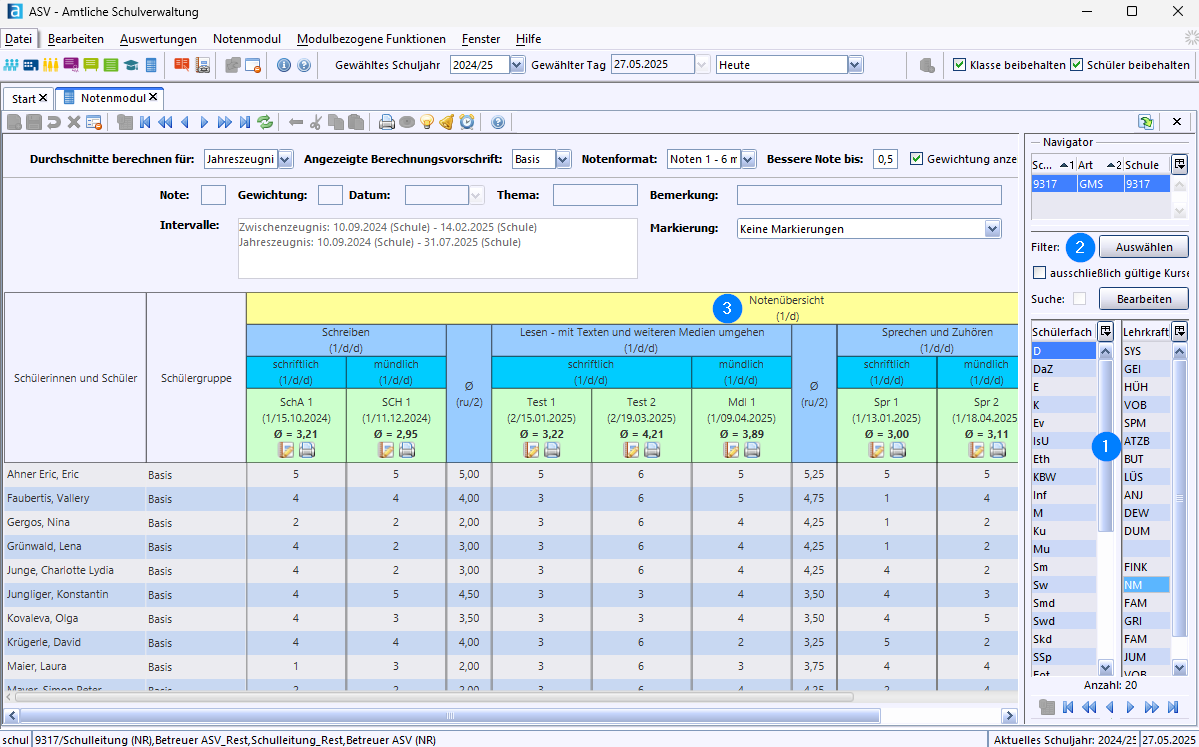Click the print icon under SchA 1
Screen dimensions: 1199x747
306,450
